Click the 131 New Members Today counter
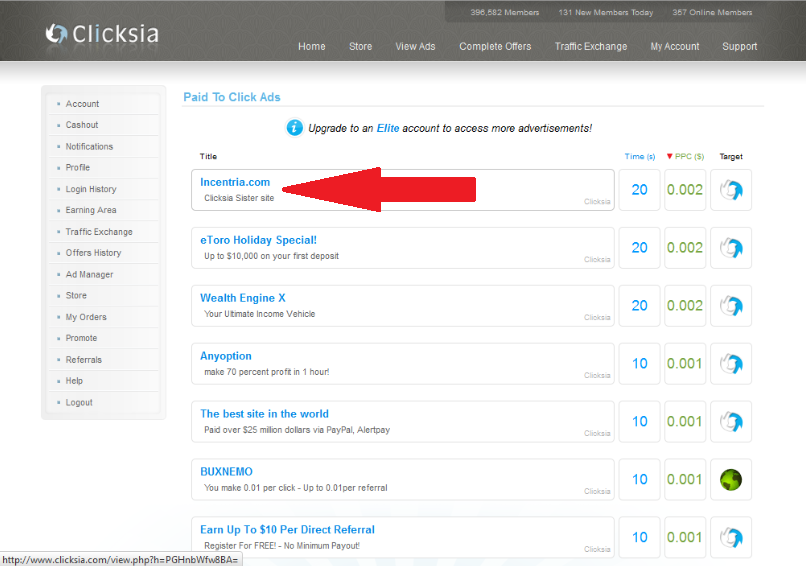The height and width of the screenshot is (566, 806). coord(606,12)
